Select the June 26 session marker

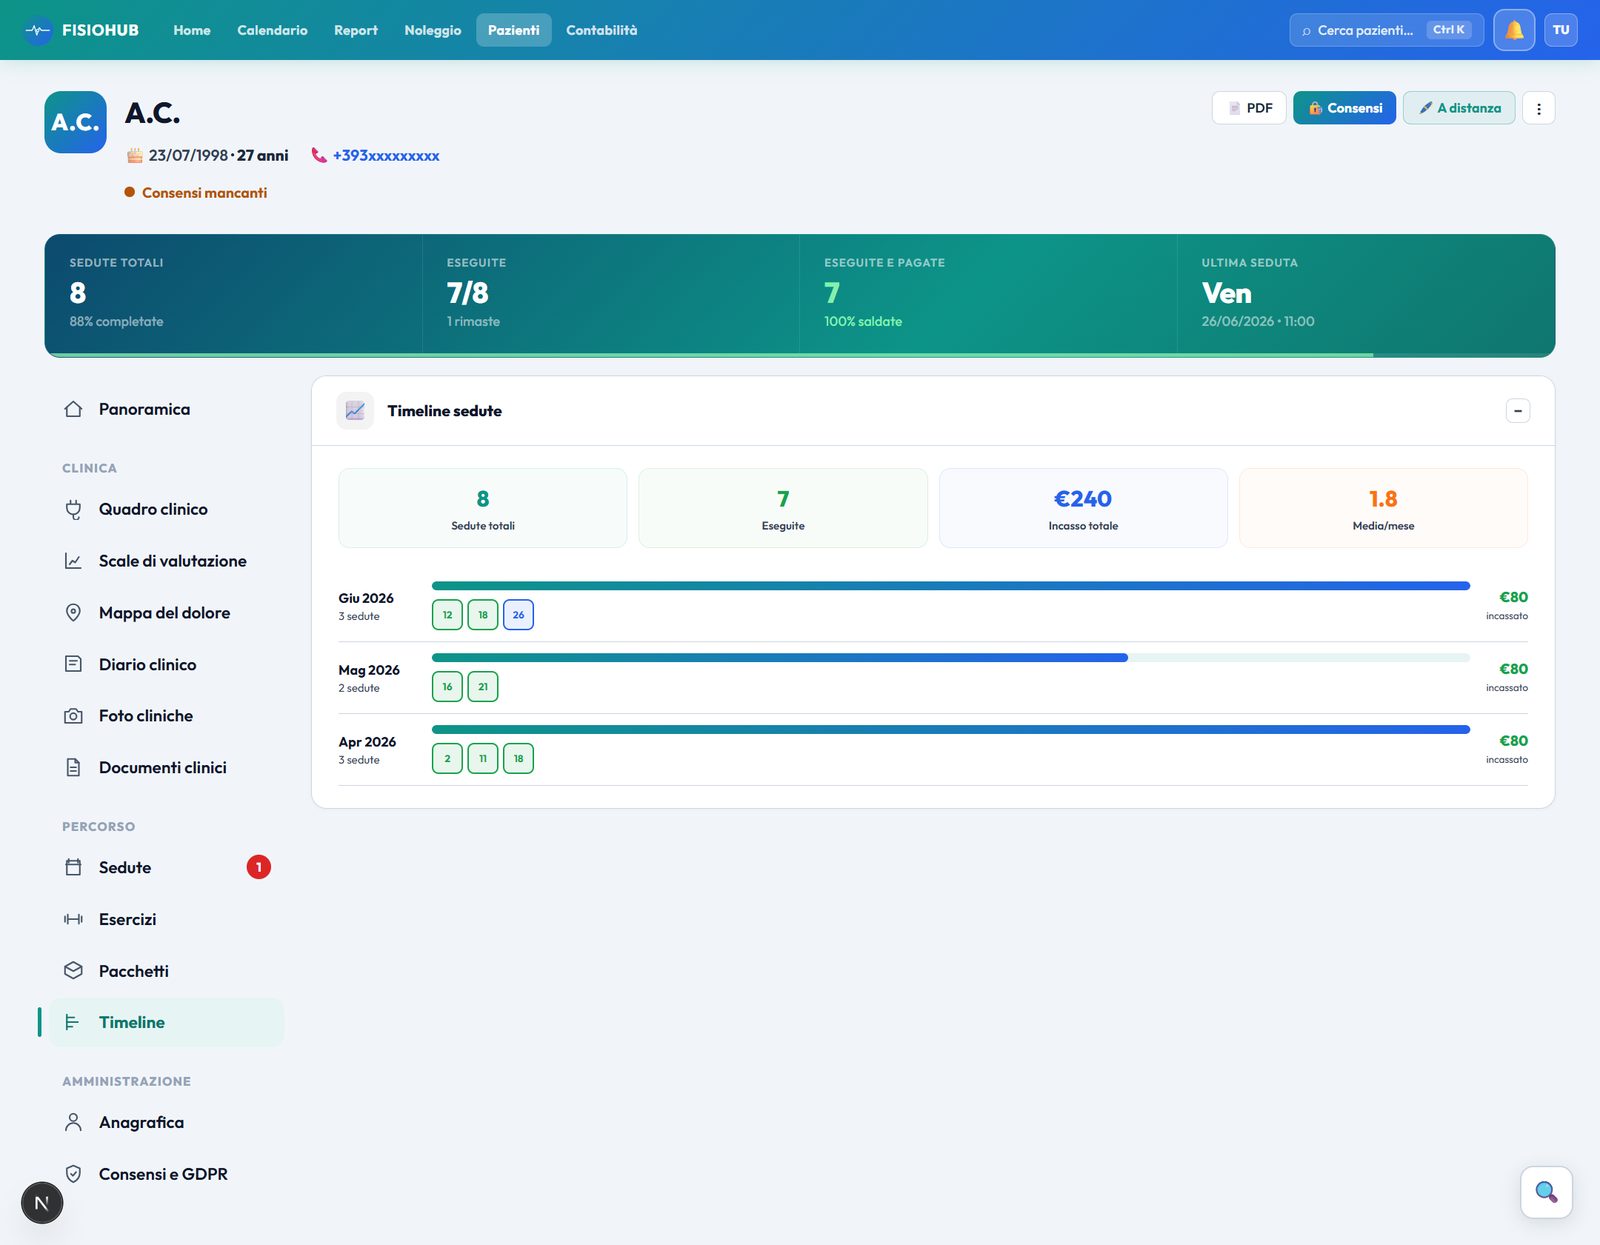(518, 615)
